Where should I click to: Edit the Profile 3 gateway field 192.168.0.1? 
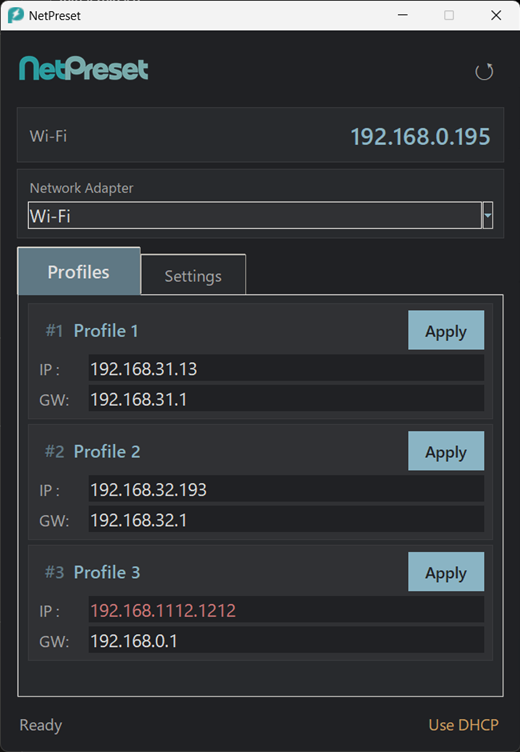click(x=286, y=641)
